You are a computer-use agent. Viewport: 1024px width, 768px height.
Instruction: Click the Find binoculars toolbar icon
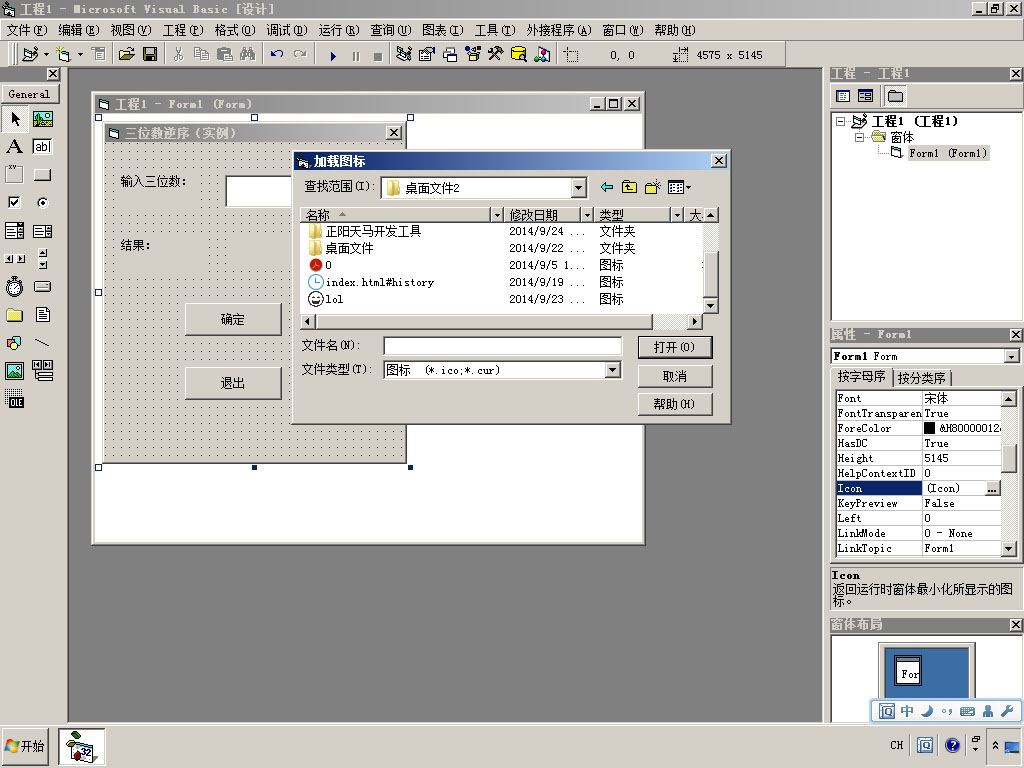click(248, 55)
